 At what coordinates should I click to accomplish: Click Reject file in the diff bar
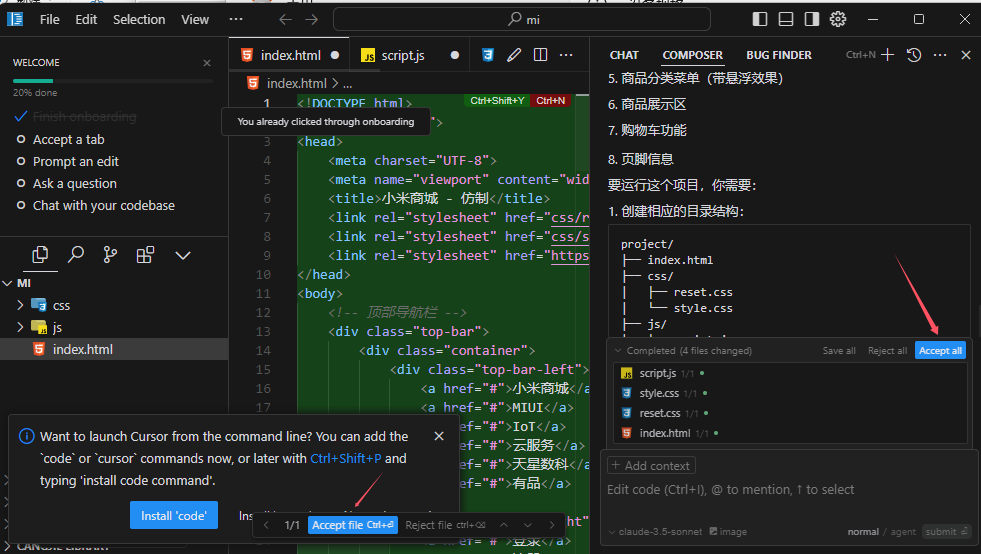click(x=445, y=525)
